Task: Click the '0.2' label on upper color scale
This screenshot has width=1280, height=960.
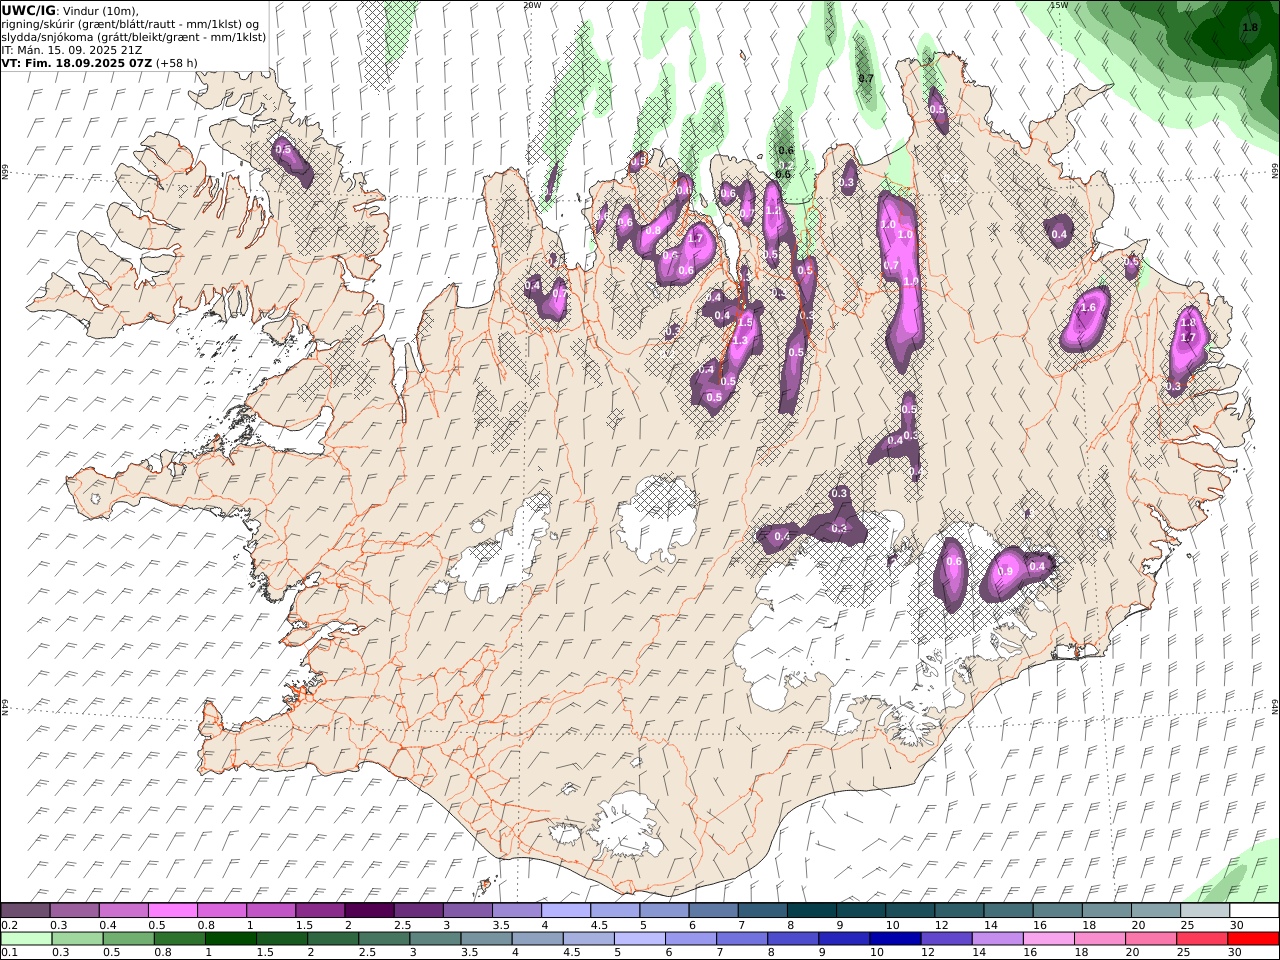Action: tap(9, 925)
